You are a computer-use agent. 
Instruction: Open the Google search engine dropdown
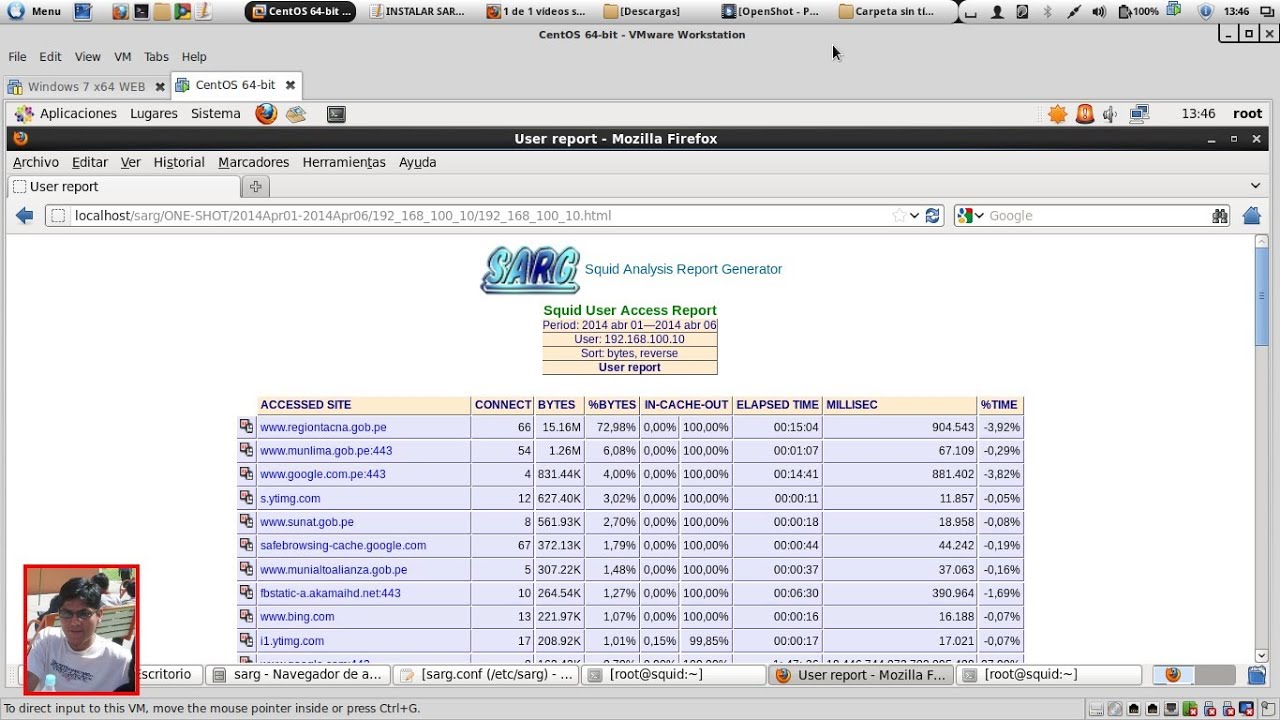pyautogui.click(x=970, y=215)
